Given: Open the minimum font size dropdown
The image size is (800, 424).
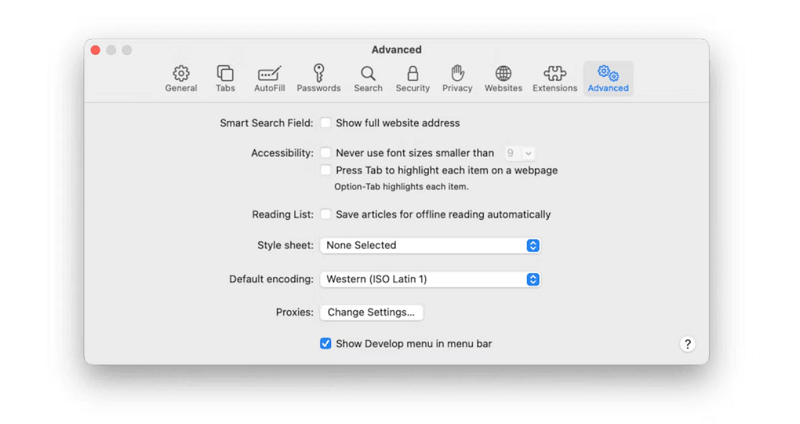Looking at the screenshot, I should [x=519, y=153].
